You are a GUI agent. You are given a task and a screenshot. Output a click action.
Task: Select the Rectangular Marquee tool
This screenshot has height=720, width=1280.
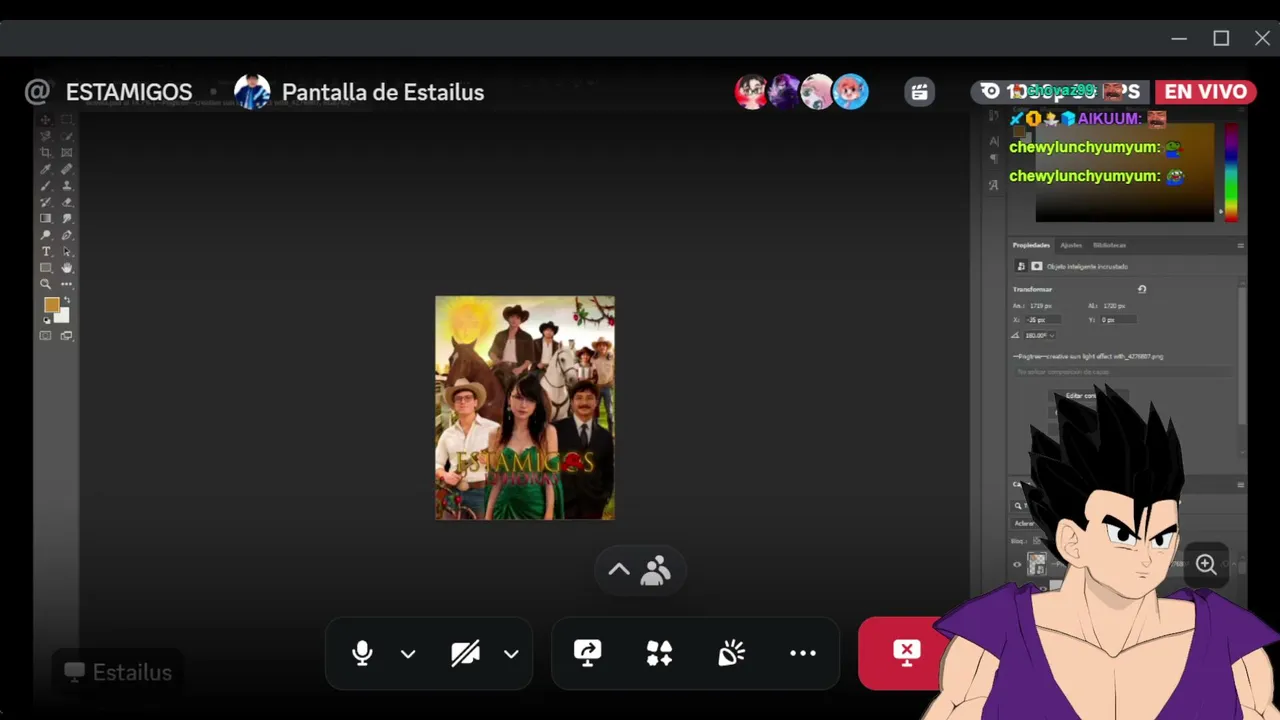[67, 120]
